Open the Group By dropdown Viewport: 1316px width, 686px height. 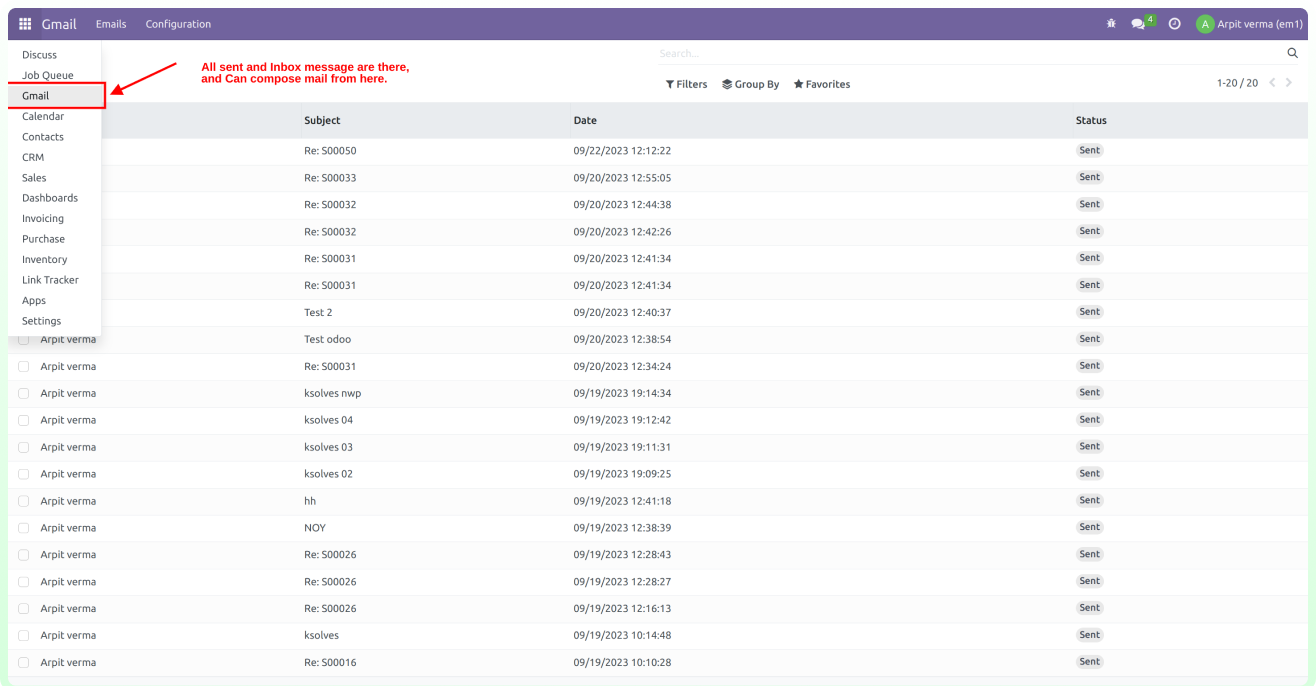tap(750, 85)
